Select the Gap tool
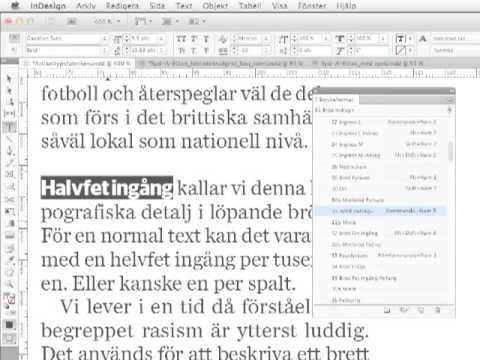 point(10,114)
